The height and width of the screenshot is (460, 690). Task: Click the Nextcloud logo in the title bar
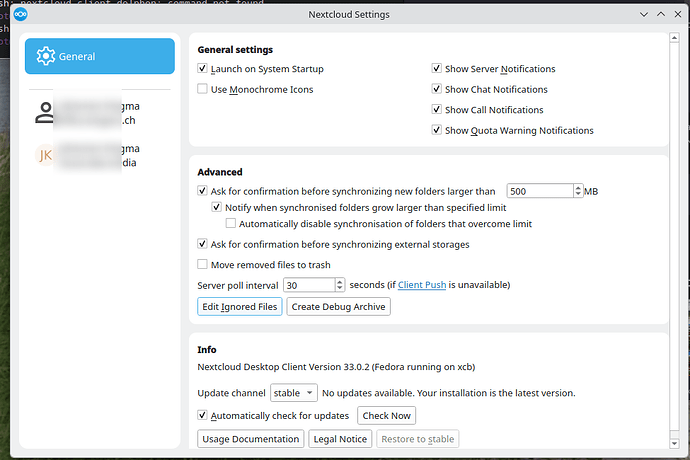pos(20,14)
